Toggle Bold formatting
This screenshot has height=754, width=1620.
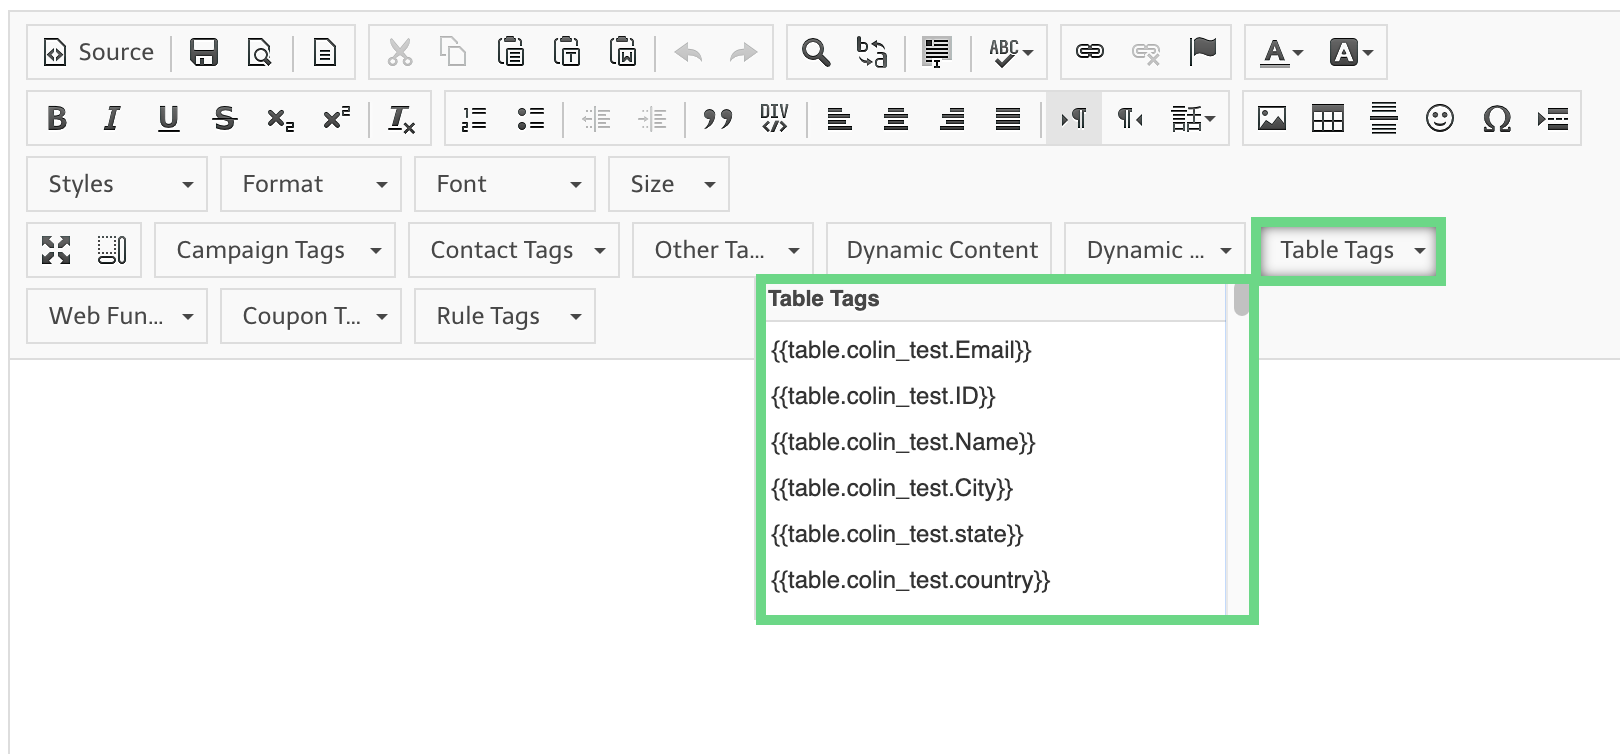57,119
